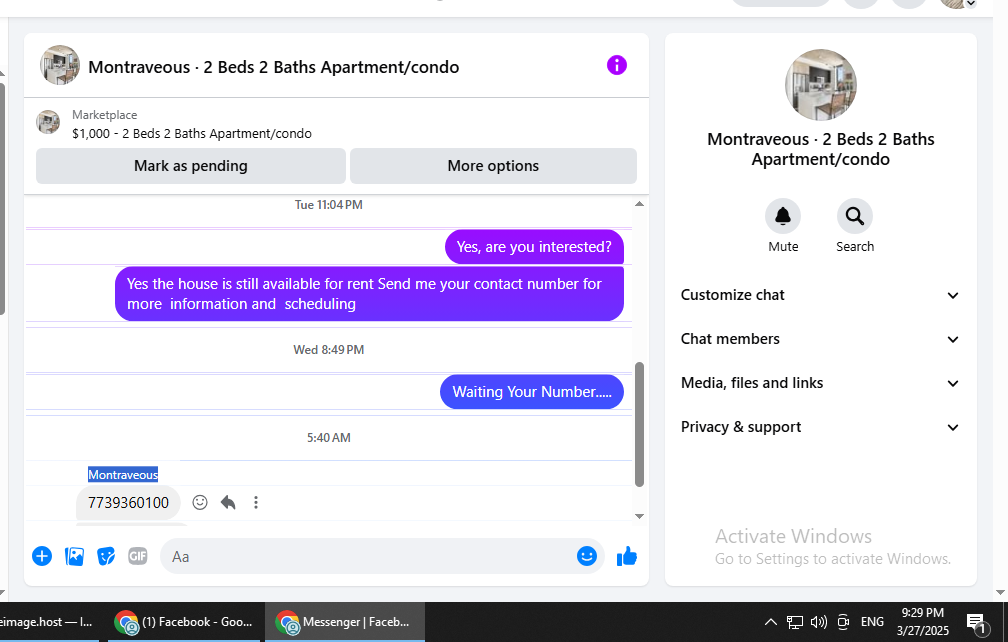Mute this conversation with bell icon
This screenshot has width=1008, height=642.
[782, 216]
